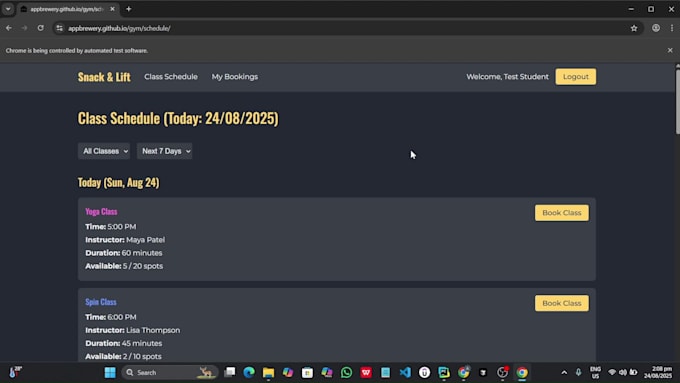Open Task View from the taskbar

[x=230, y=372]
